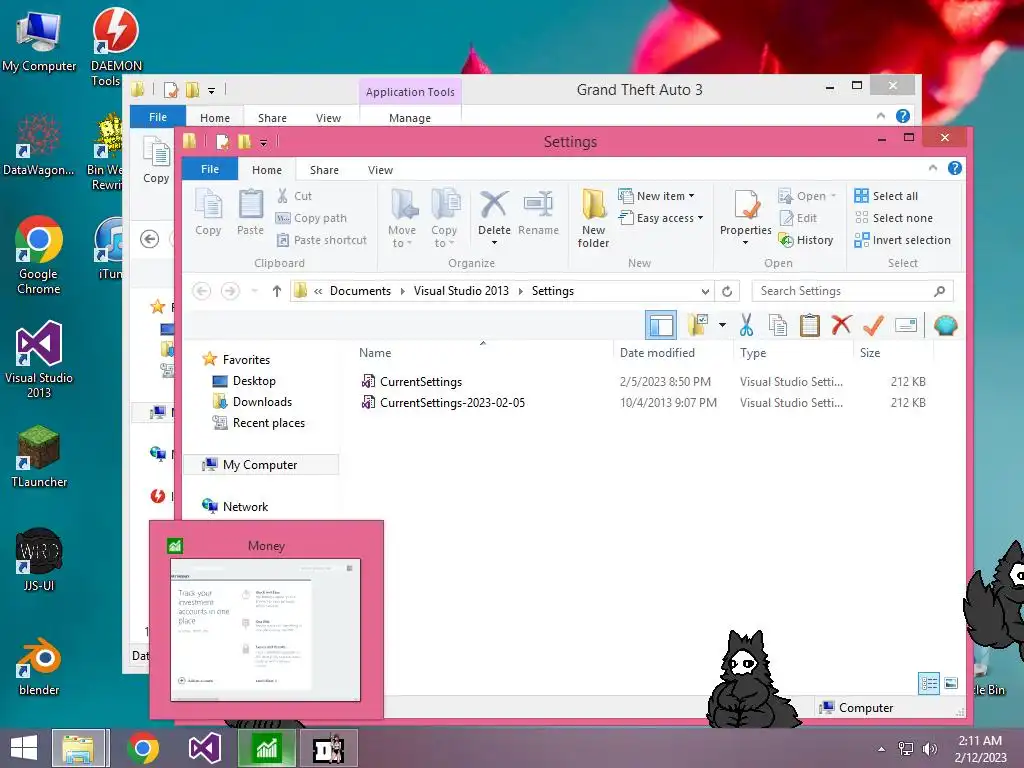Click Cut in Clipboard group
The width and height of the screenshot is (1024, 768).
pos(294,196)
